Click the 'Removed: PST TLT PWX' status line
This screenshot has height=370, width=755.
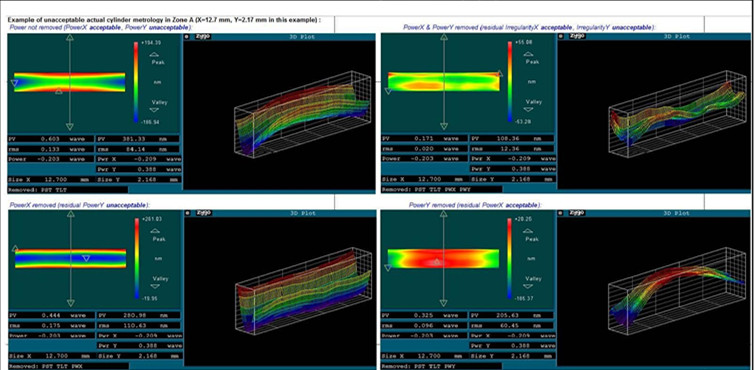pyautogui.click(x=68, y=366)
